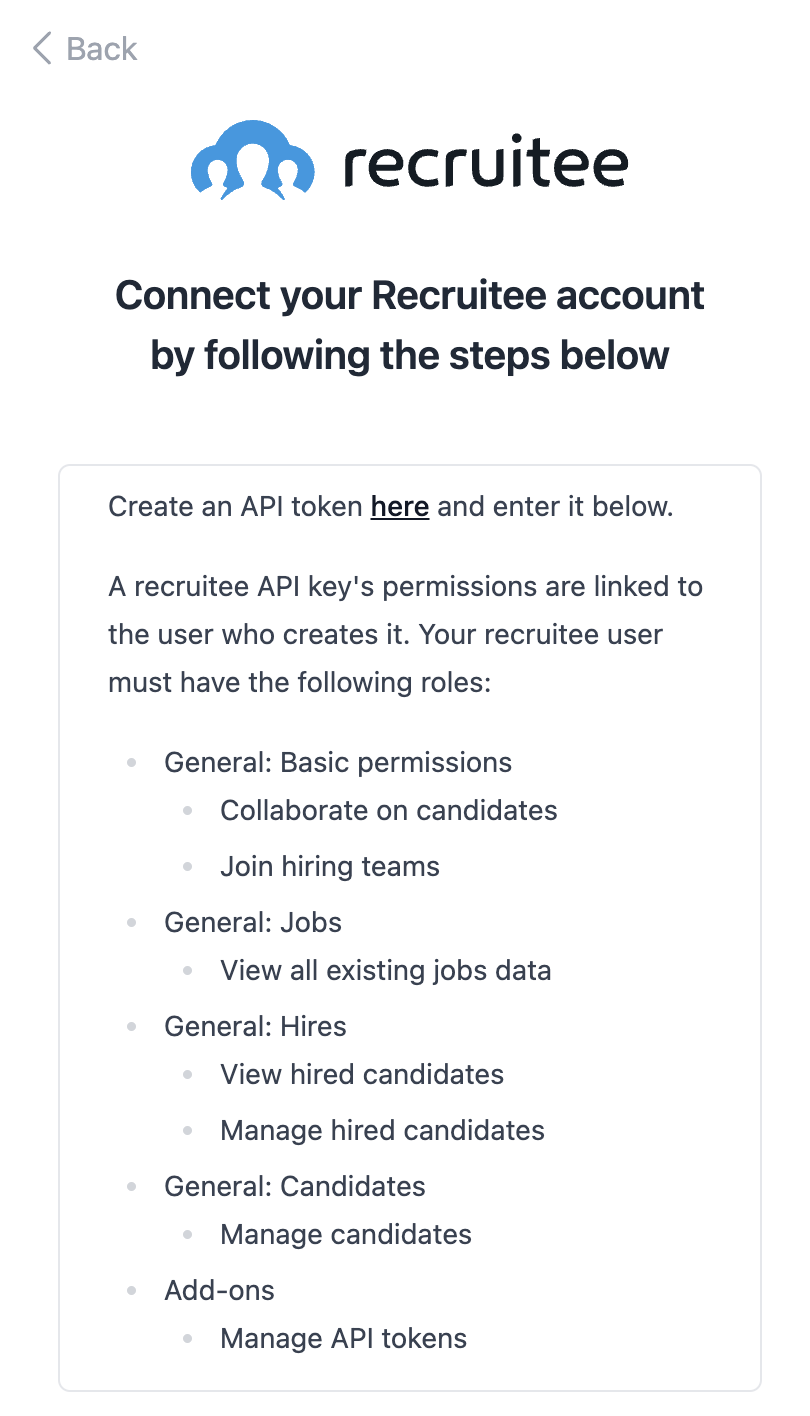Select the "General: Hires" list item
The image size is (810, 1416).
[x=255, y=1027]
